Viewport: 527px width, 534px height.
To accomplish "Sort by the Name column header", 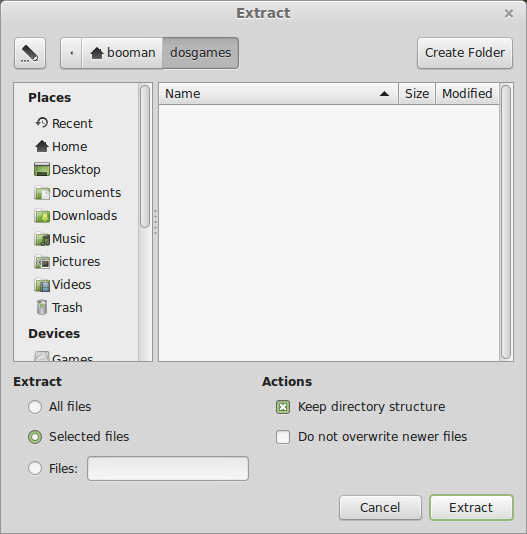I will pyautogui.click(x=278, y=94).
